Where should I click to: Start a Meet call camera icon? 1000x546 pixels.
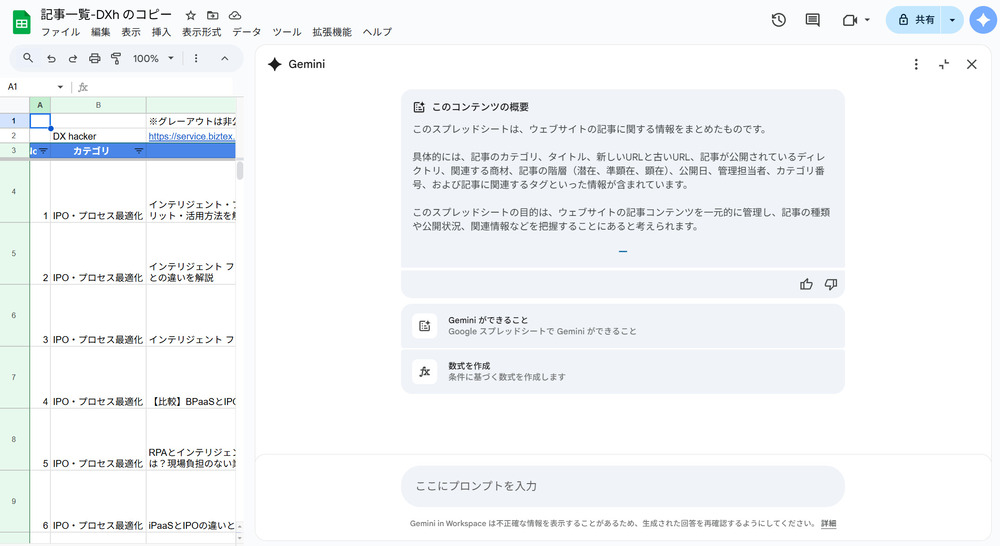pos(849,20)
